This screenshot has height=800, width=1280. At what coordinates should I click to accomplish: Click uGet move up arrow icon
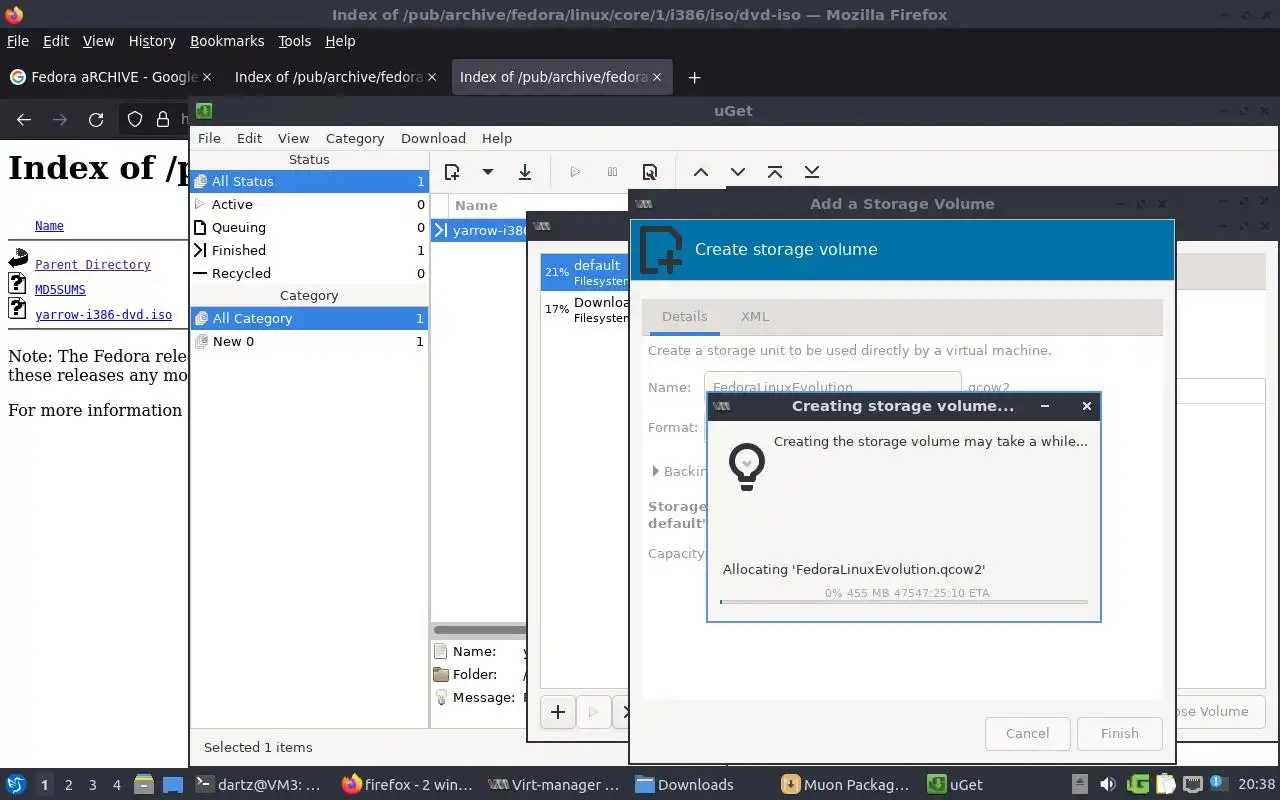pos(701,172)
